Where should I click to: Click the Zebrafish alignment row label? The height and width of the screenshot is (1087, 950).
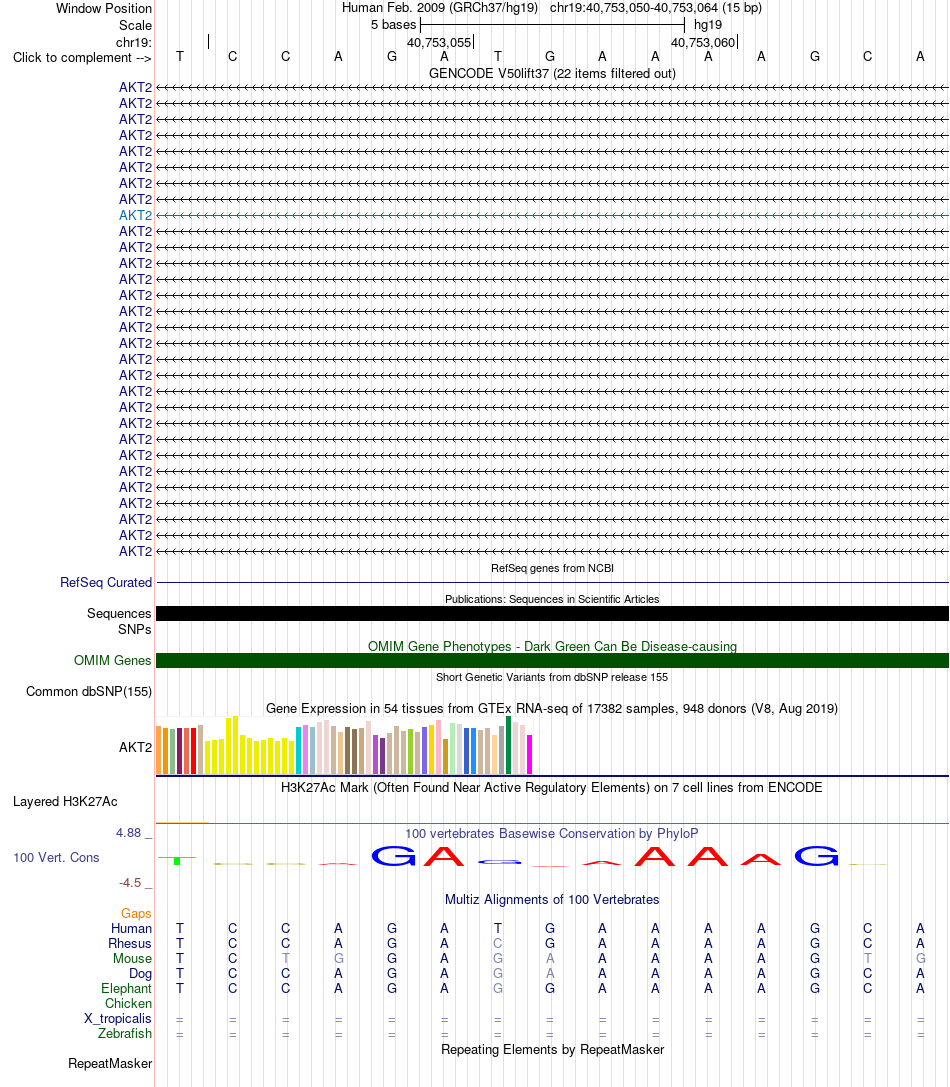[x=125, y=1034]
